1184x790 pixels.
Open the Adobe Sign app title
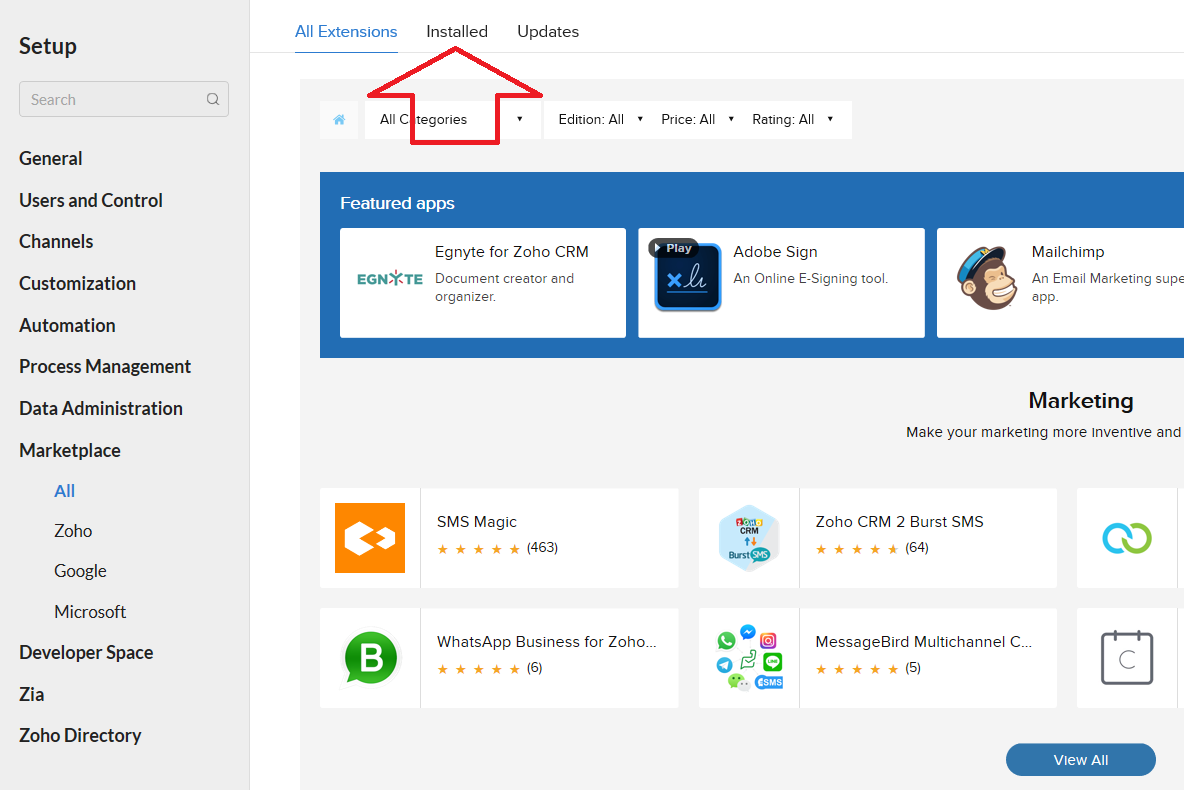775,252
